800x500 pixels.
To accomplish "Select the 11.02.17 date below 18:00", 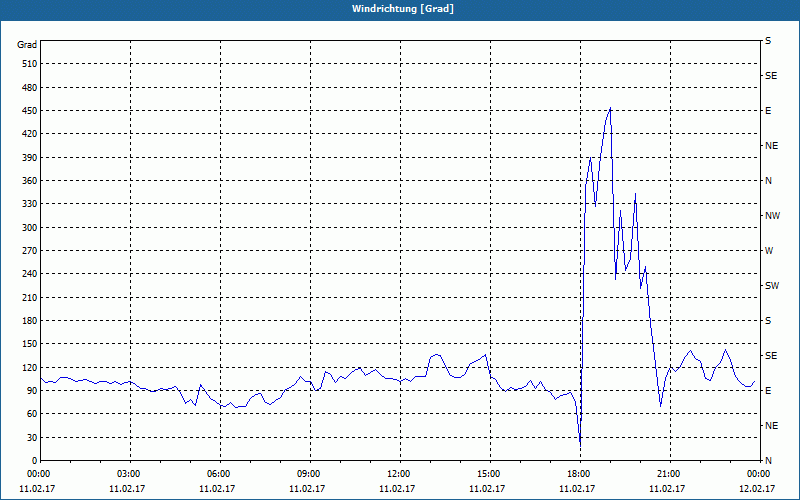I will click(577, 489).
